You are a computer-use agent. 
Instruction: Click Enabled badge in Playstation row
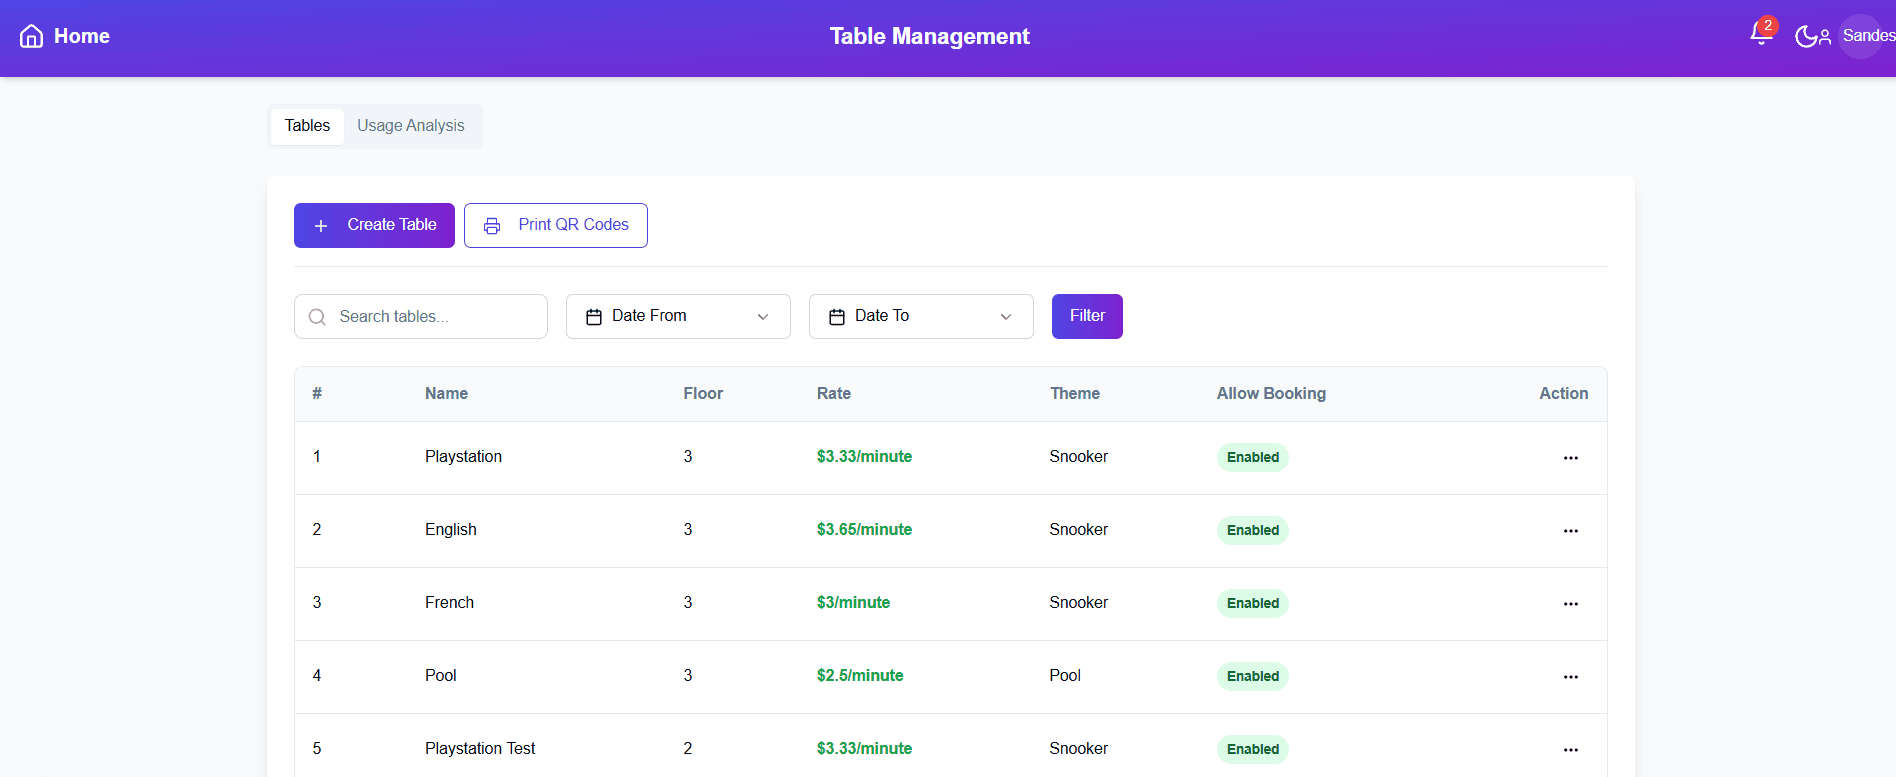(1253, 457)
